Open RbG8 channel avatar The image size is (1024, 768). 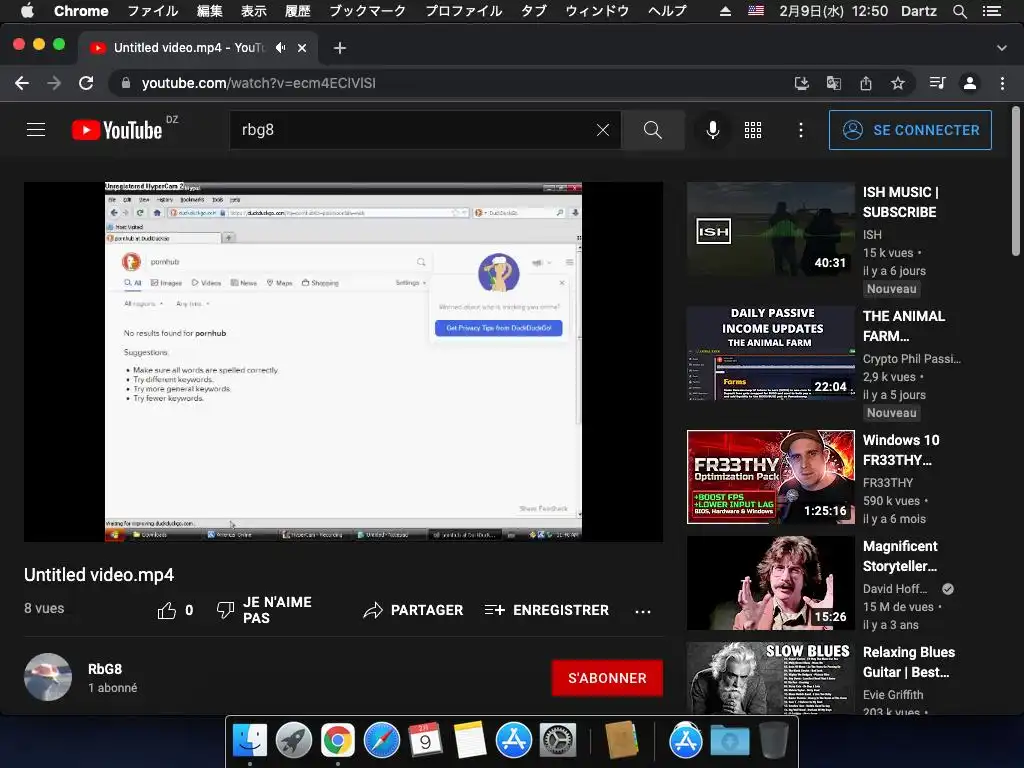[x=48, y=677]
